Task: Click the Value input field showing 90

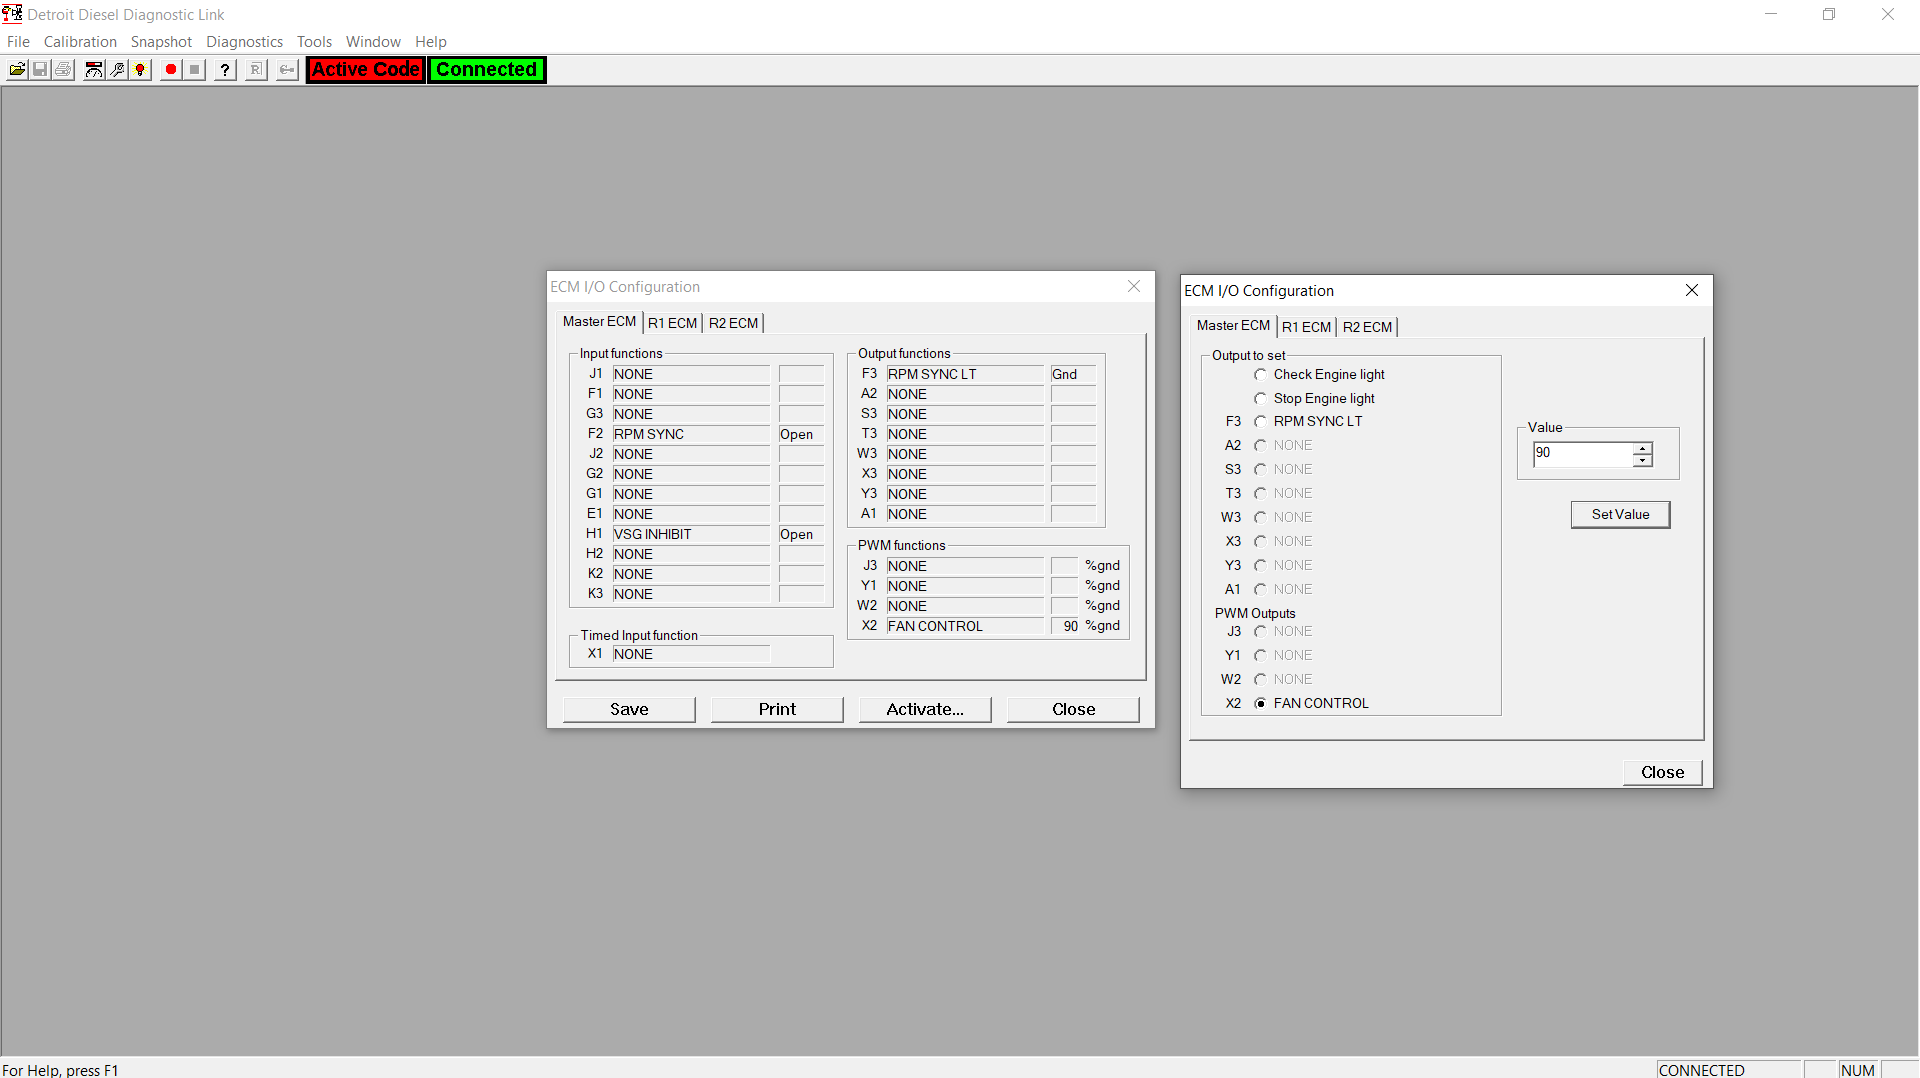Action: pyautogui.click(x=1582, y=454)
